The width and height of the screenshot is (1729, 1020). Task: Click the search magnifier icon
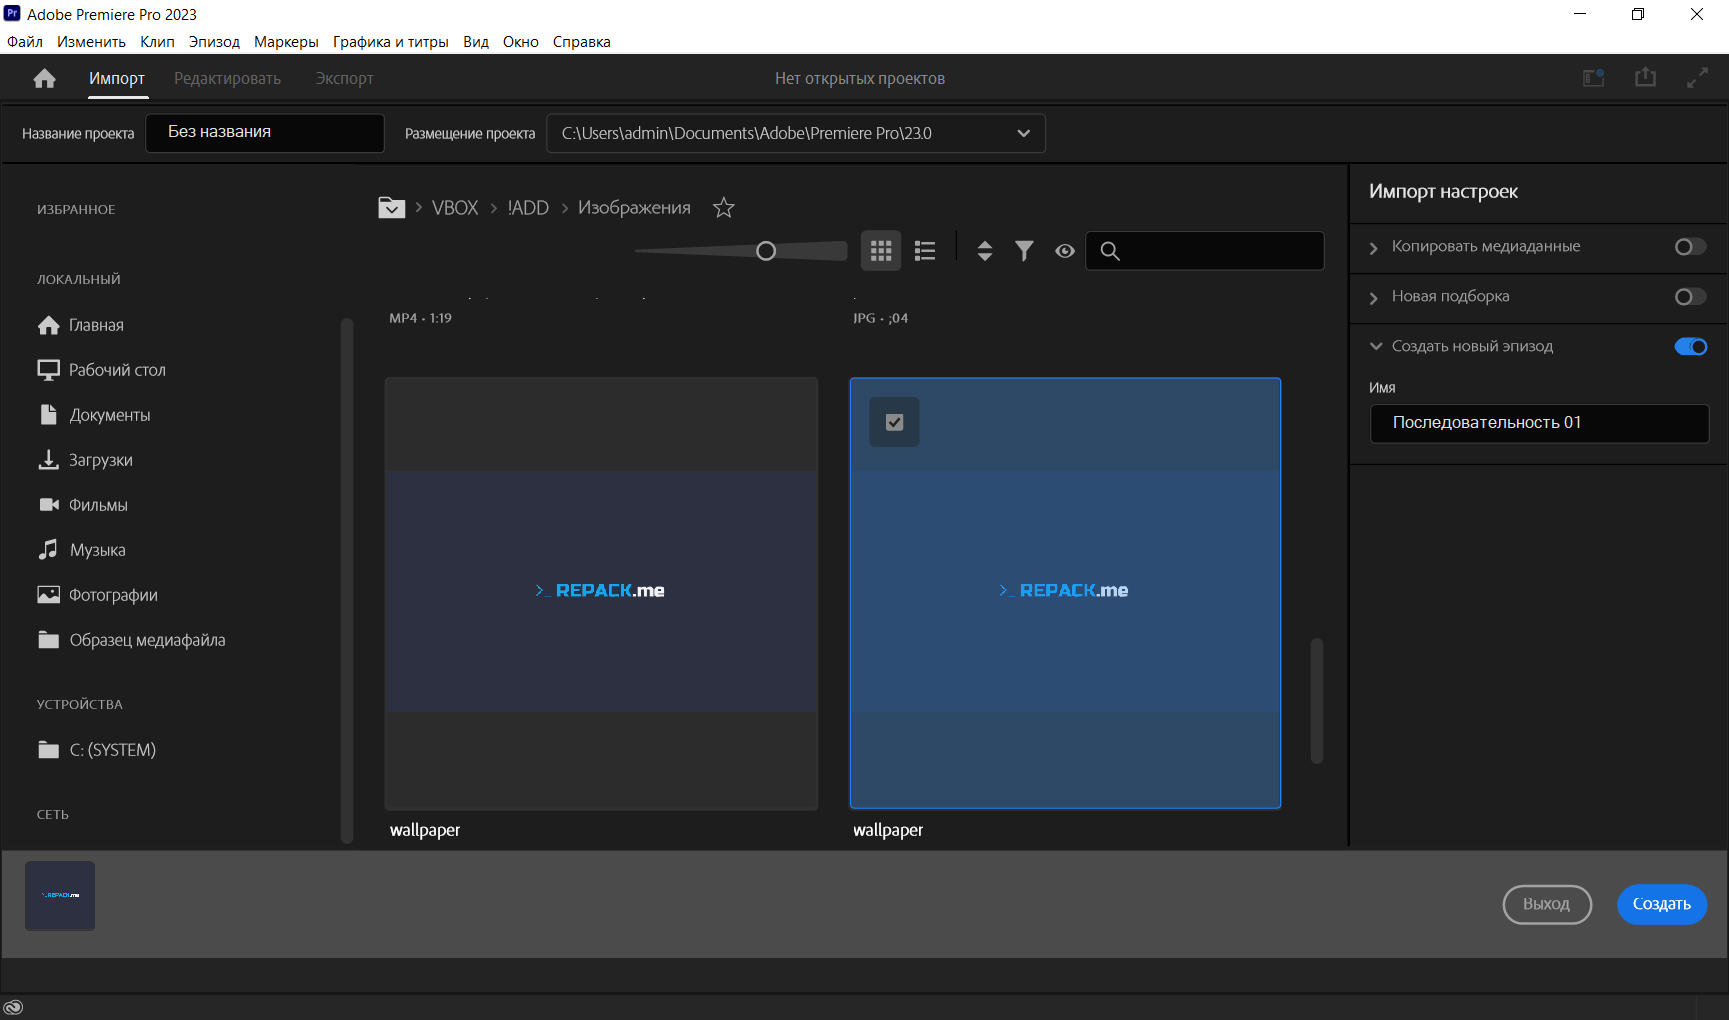point(1110,251)
